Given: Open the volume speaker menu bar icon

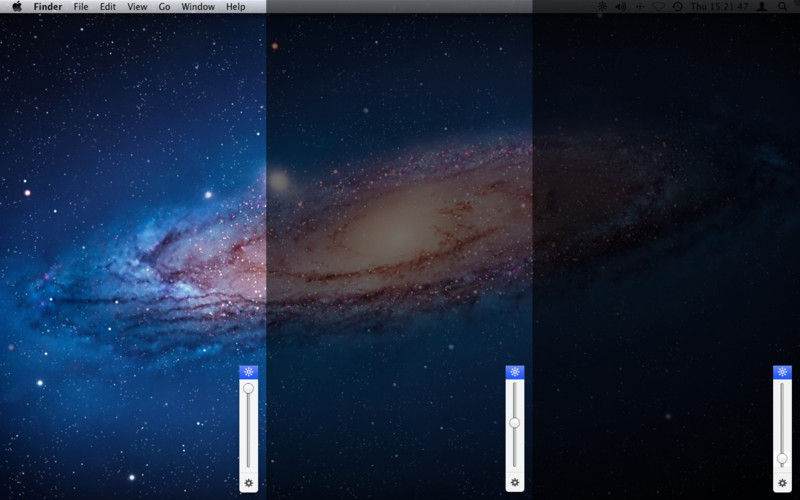Looking at the screenshot, I should 621,7.
